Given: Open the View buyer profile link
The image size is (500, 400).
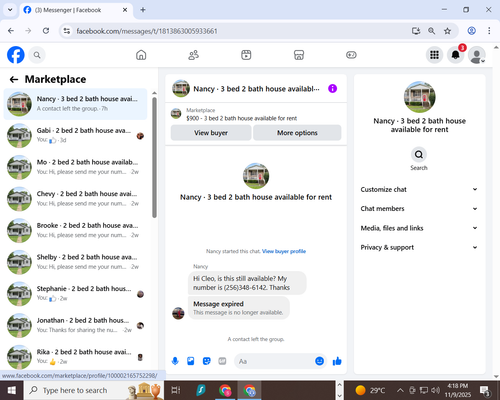Looking at the screenshot, I should click(x=284, y=251).
